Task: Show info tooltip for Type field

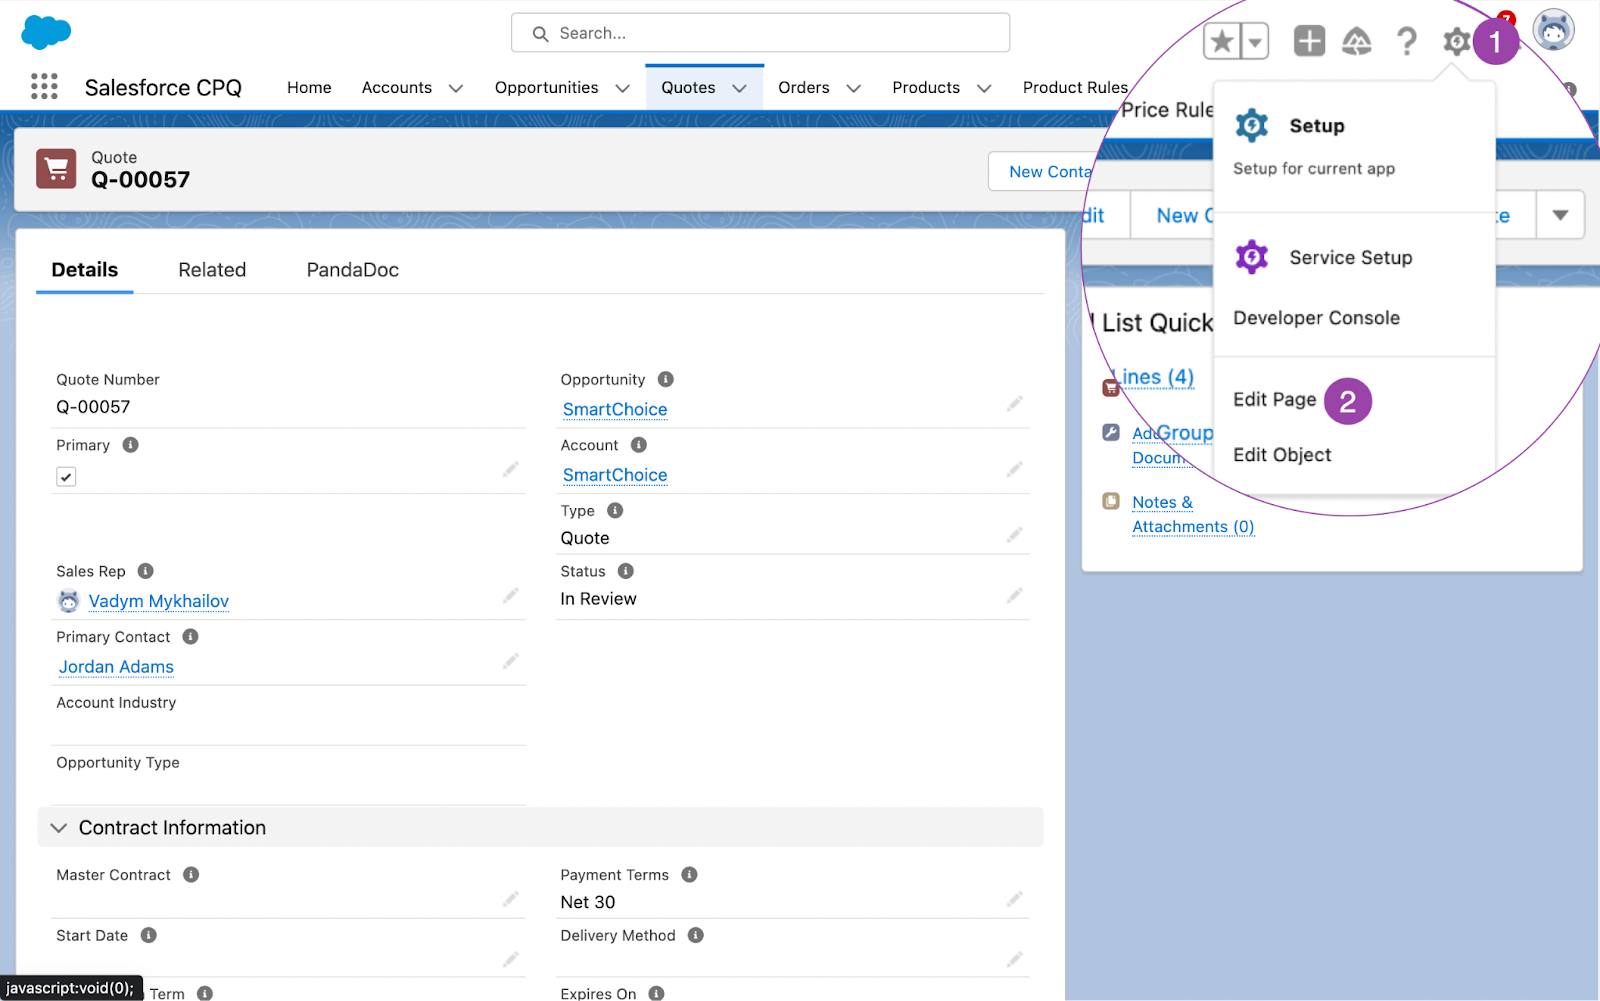Action: [x=615, y=510]
